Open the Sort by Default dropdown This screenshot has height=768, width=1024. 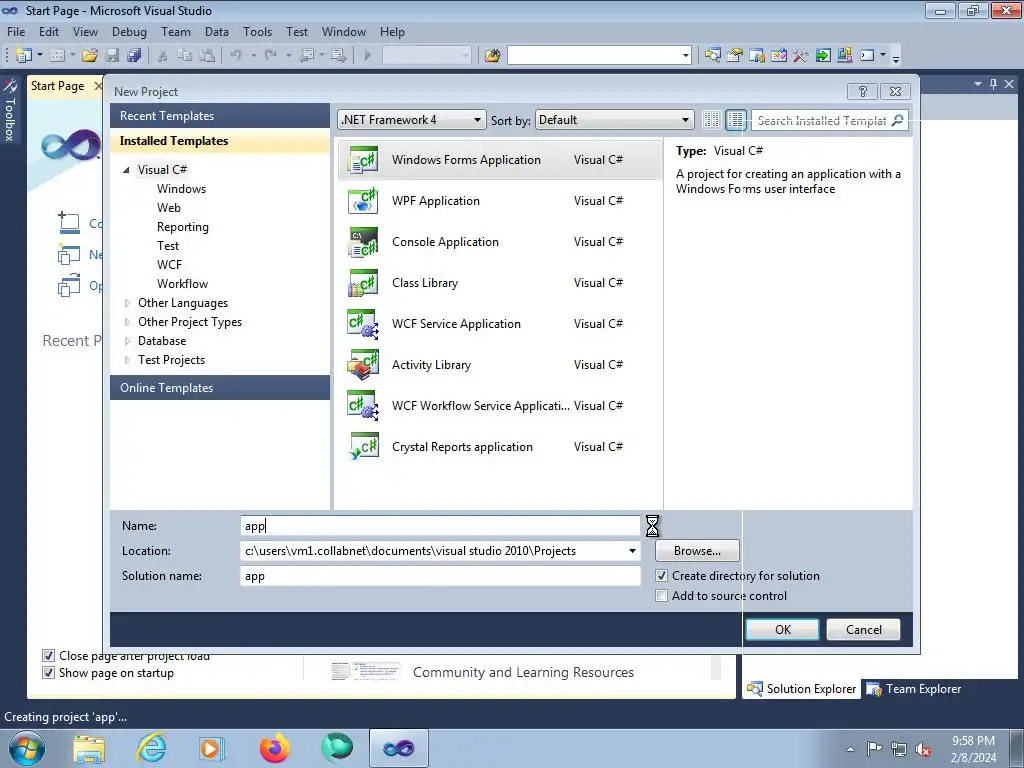[x=614, y=120]
